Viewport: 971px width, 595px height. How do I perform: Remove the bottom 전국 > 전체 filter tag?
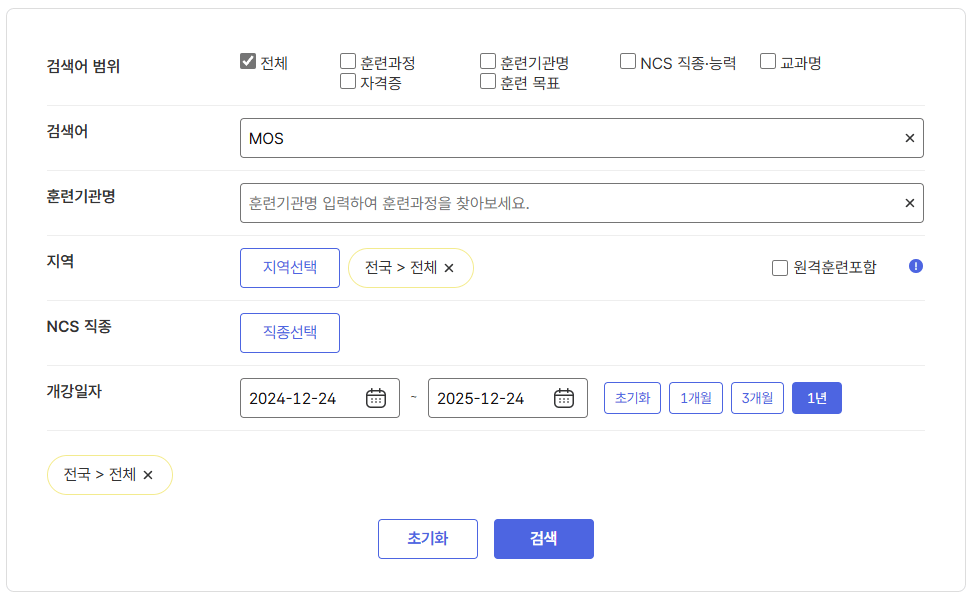coord(148,475)
